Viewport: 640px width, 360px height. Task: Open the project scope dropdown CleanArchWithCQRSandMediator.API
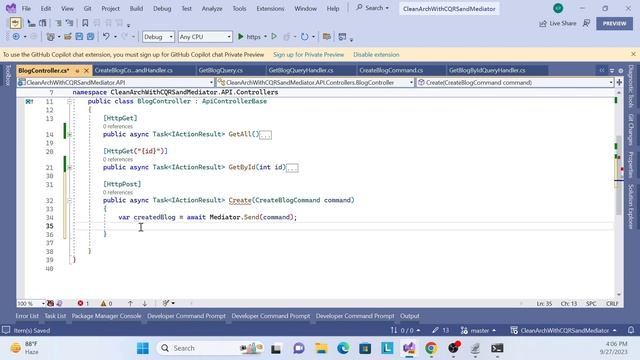116,82
